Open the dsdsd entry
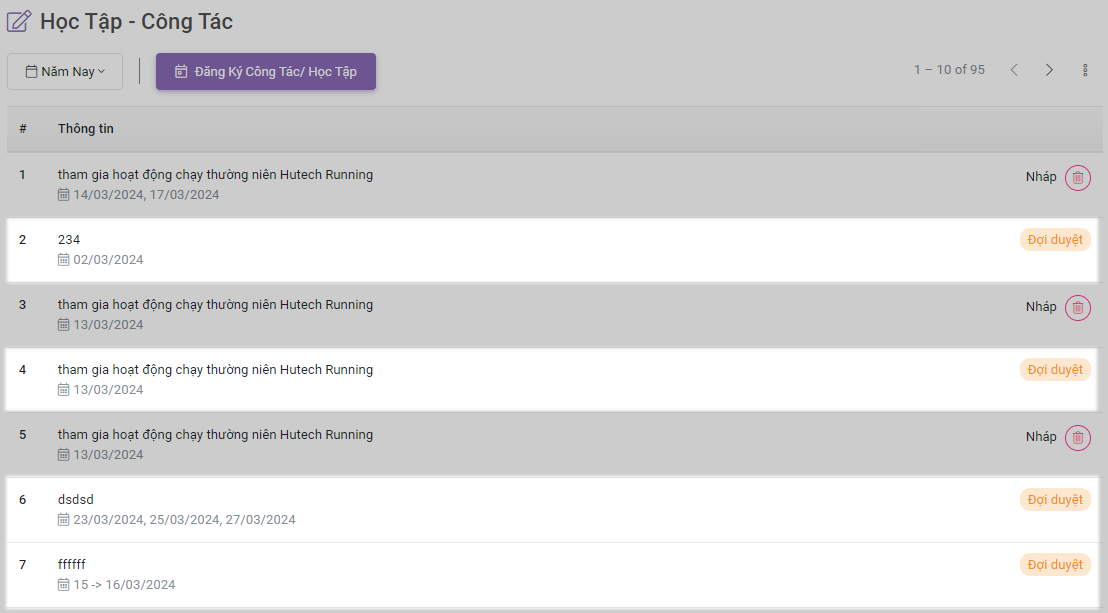This screenshot has width=1108, height=613. click(x=76, y=500)
